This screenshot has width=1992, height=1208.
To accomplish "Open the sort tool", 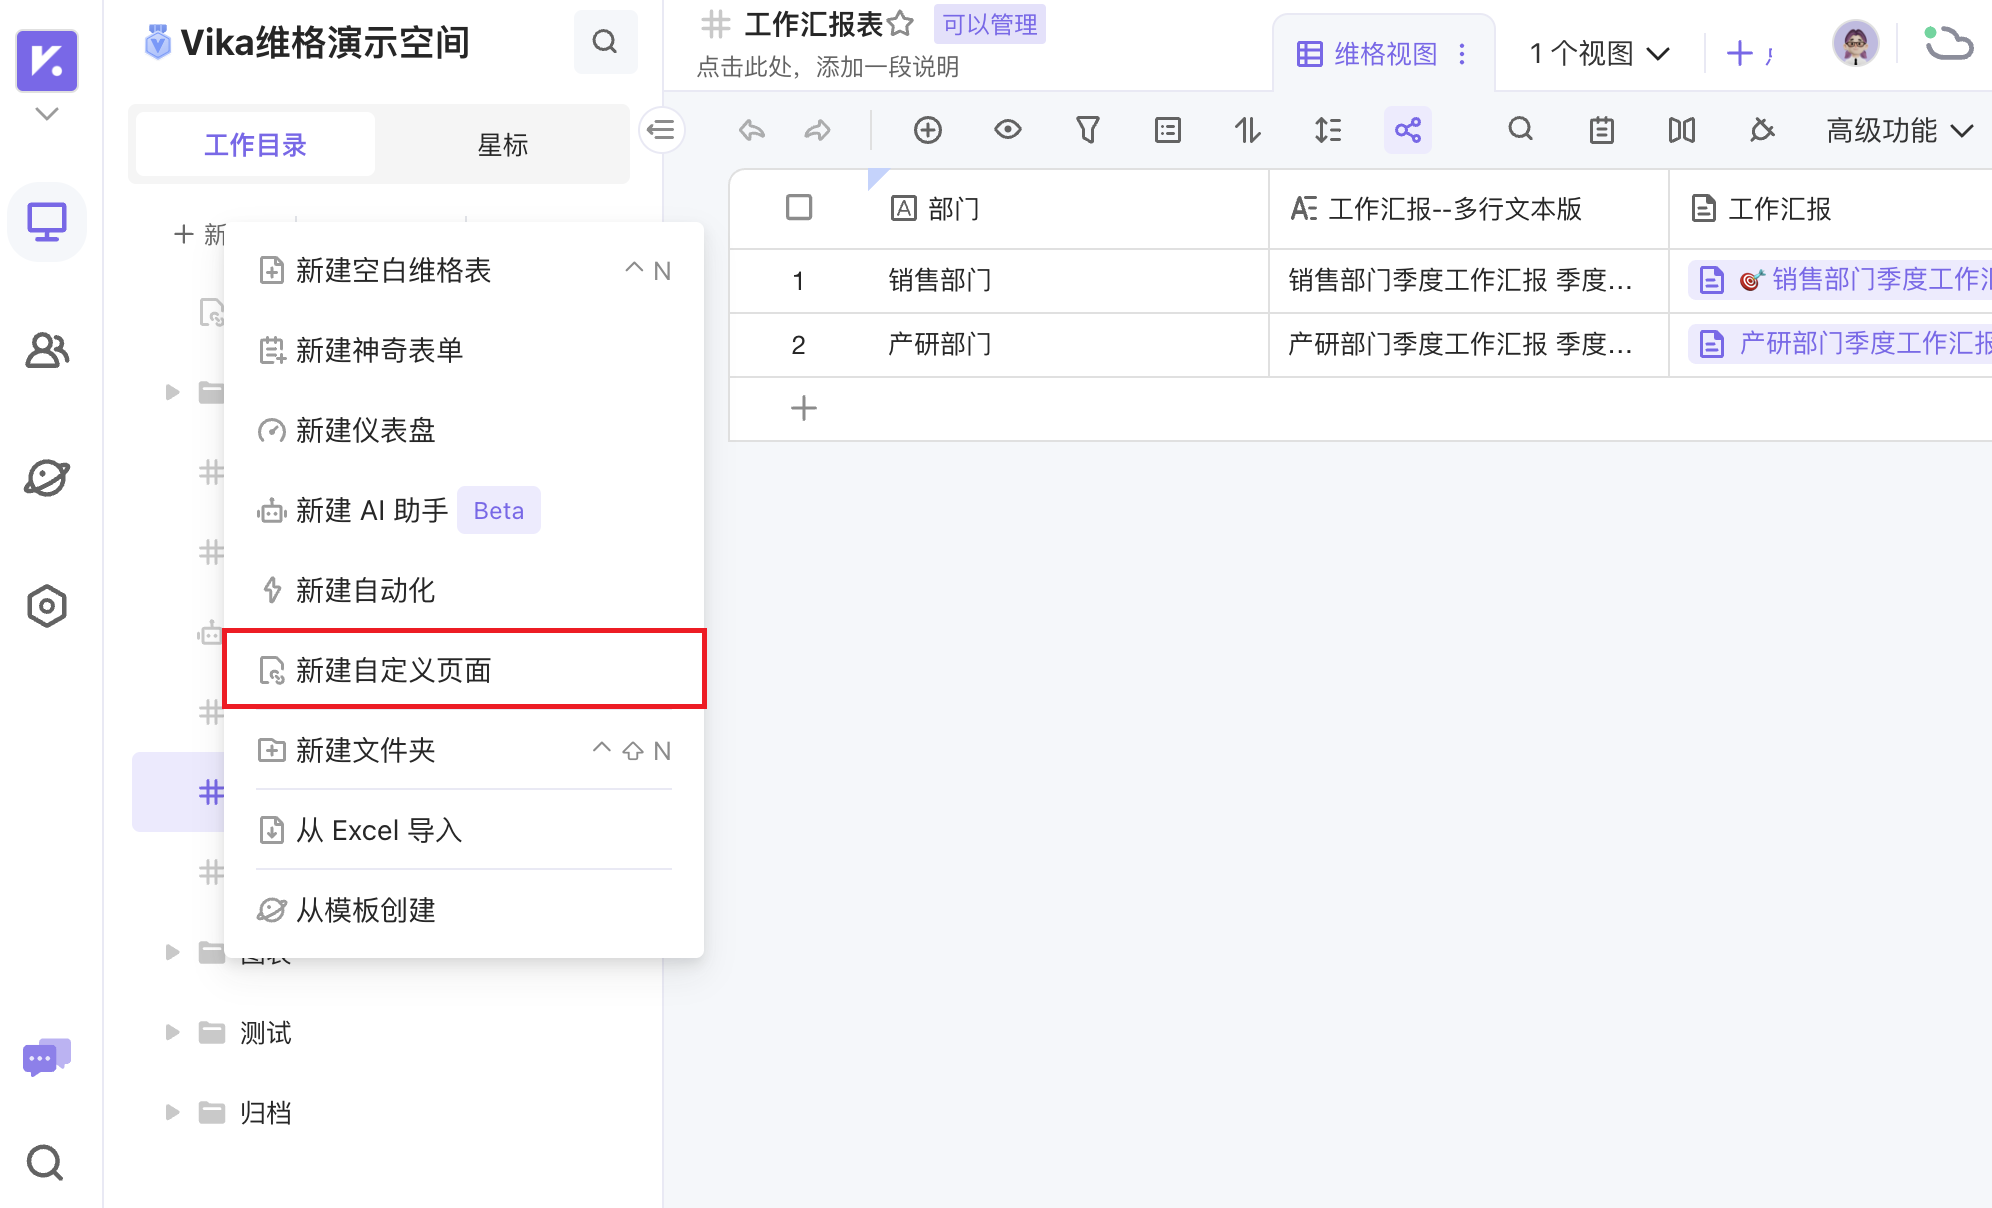I will 1247,130.
